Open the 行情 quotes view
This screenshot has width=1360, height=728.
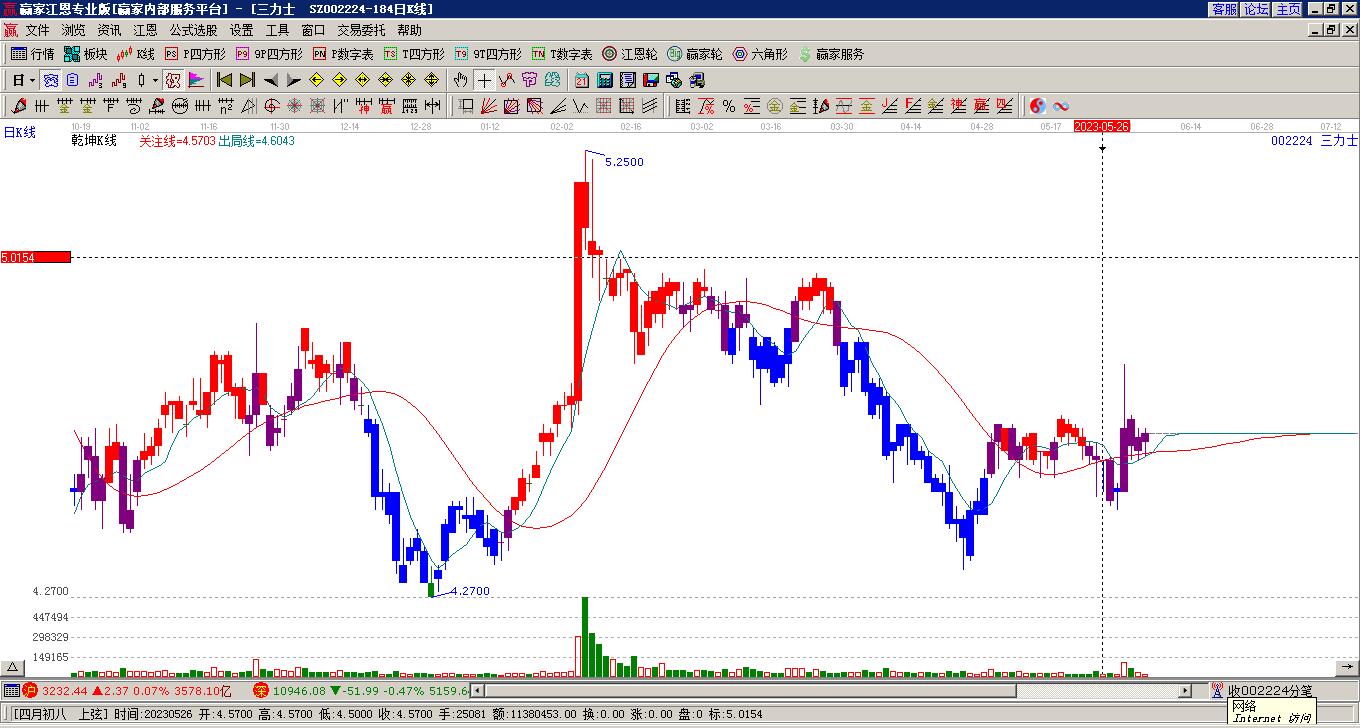pyautogui.click(x=32, y=54)
